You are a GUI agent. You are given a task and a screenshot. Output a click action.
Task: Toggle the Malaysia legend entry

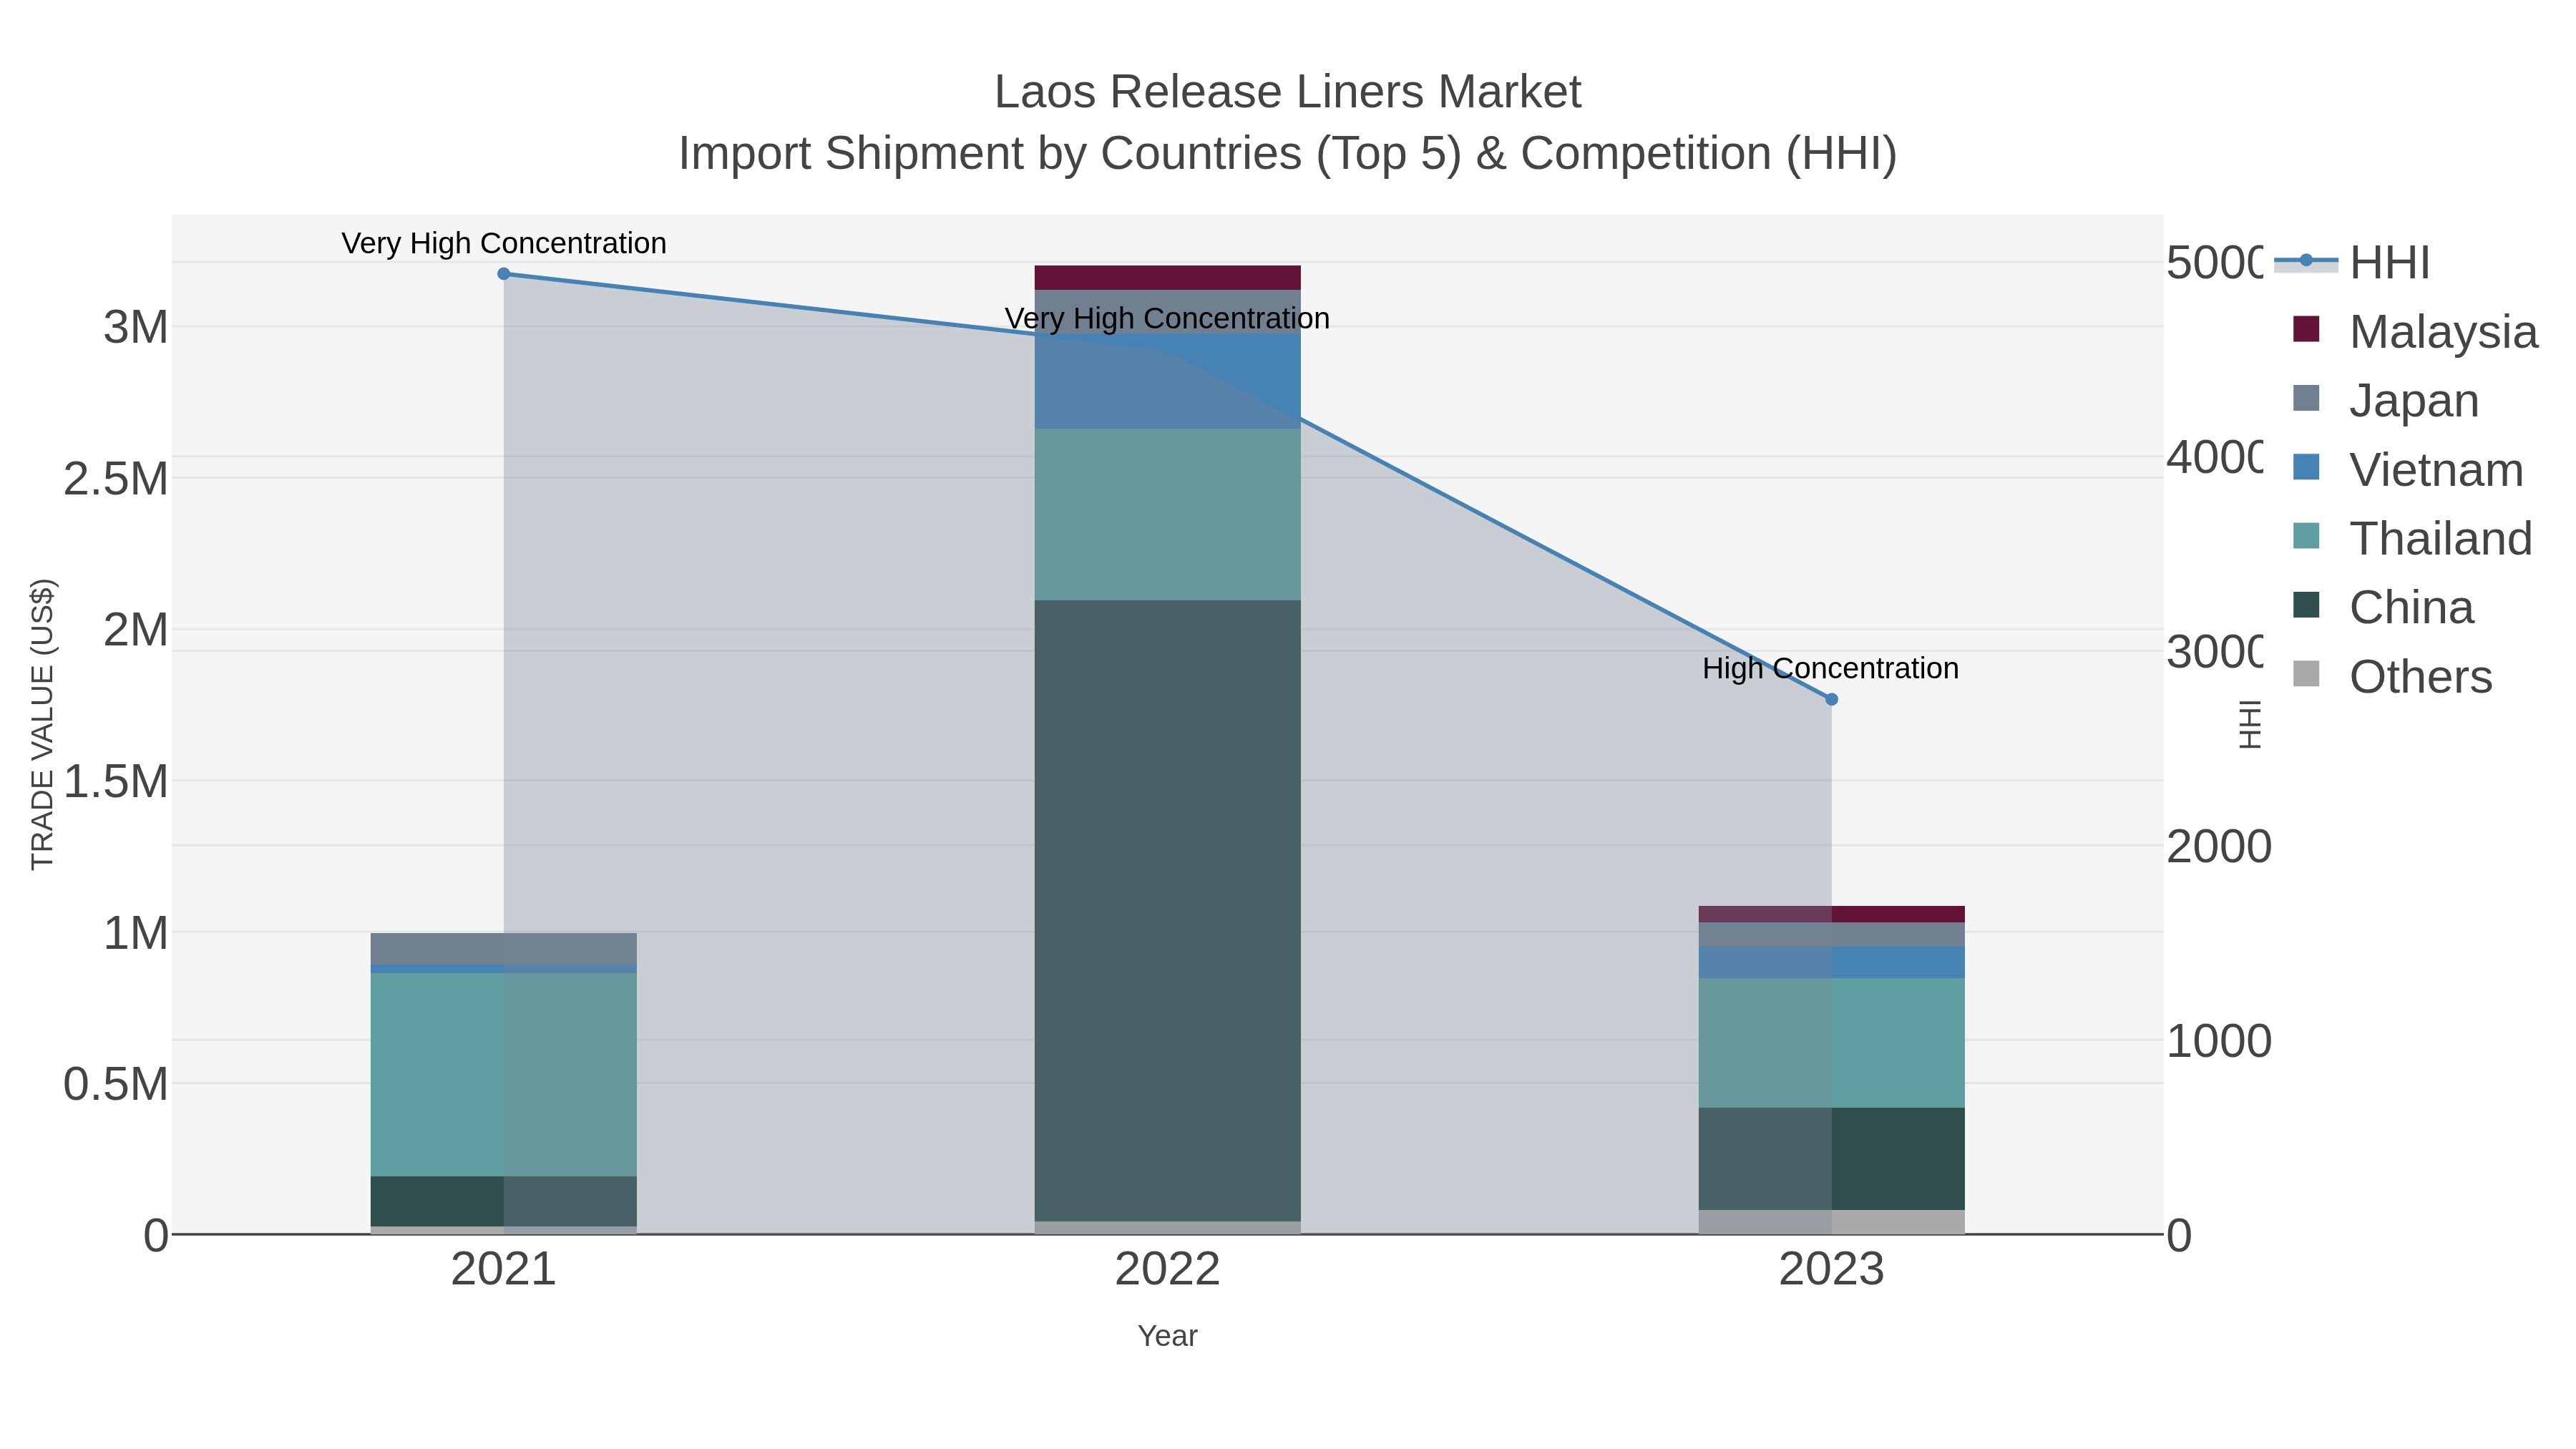point(2415,332)
